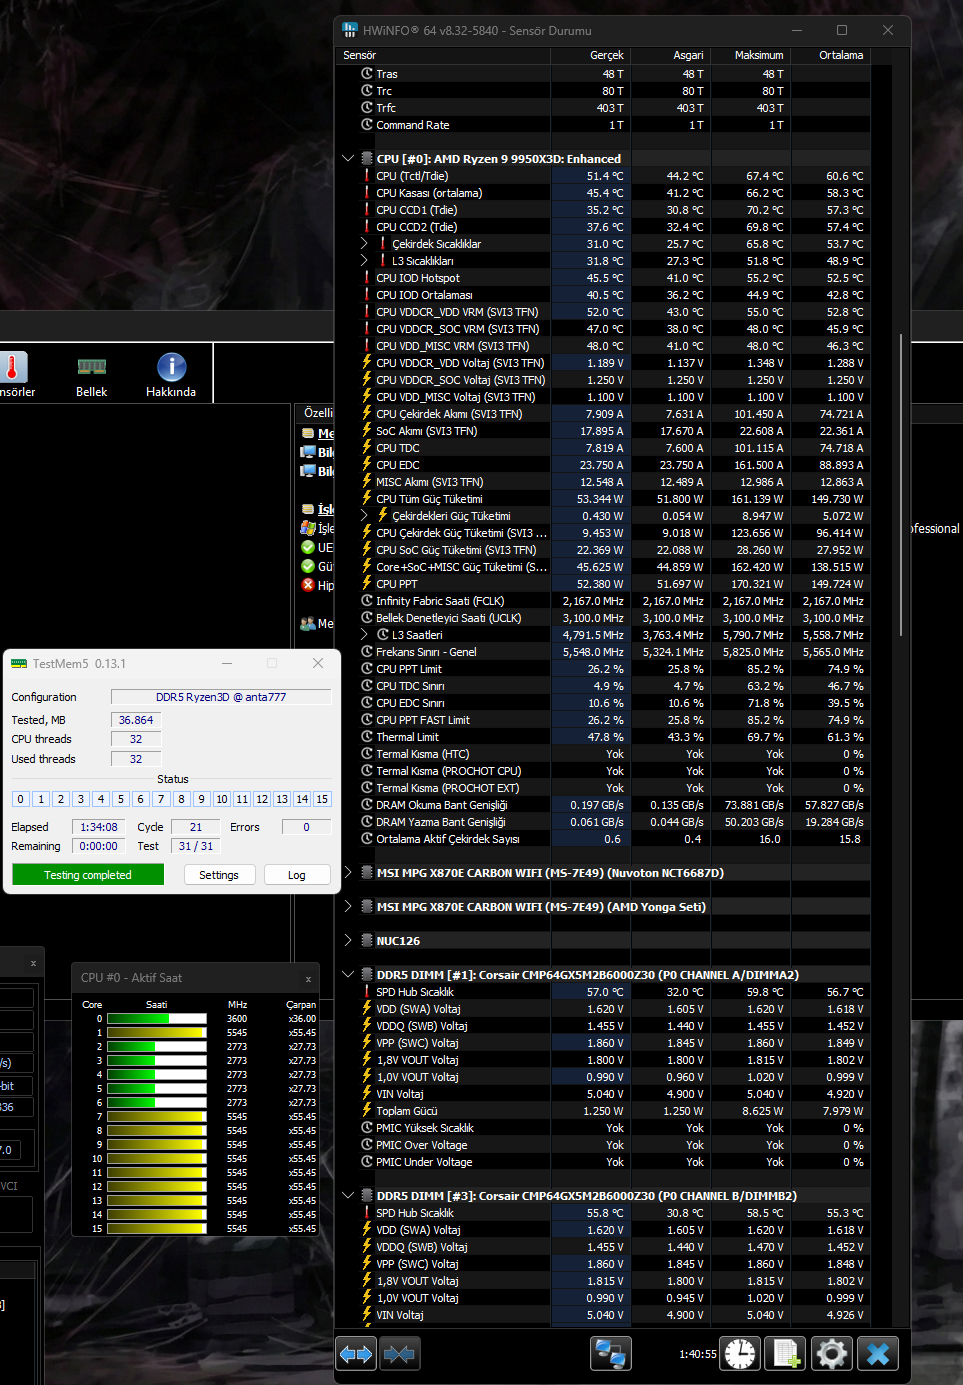Click circle icon beside Ortalama Aktif Çekirdek Sayısı
The image size is (963, 1385).
(x=367, y=839)
